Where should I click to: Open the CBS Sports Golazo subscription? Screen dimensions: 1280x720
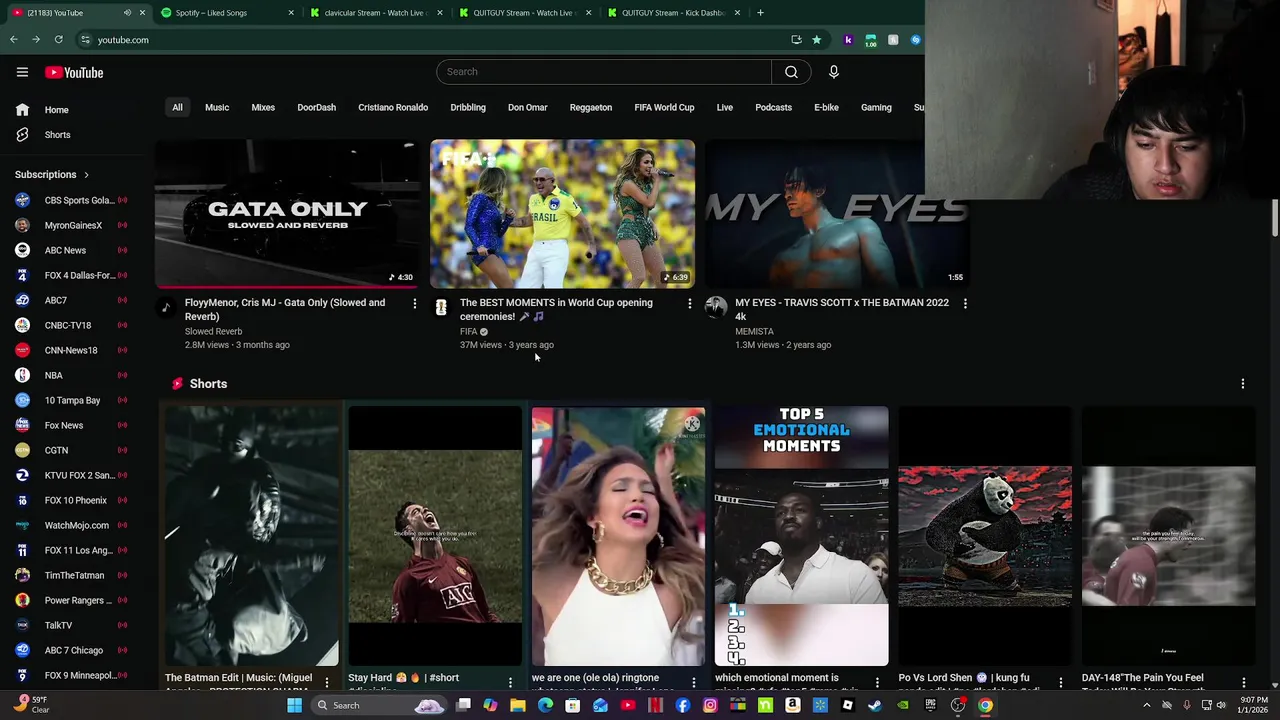pyautogui.click(x=70, y=200)
